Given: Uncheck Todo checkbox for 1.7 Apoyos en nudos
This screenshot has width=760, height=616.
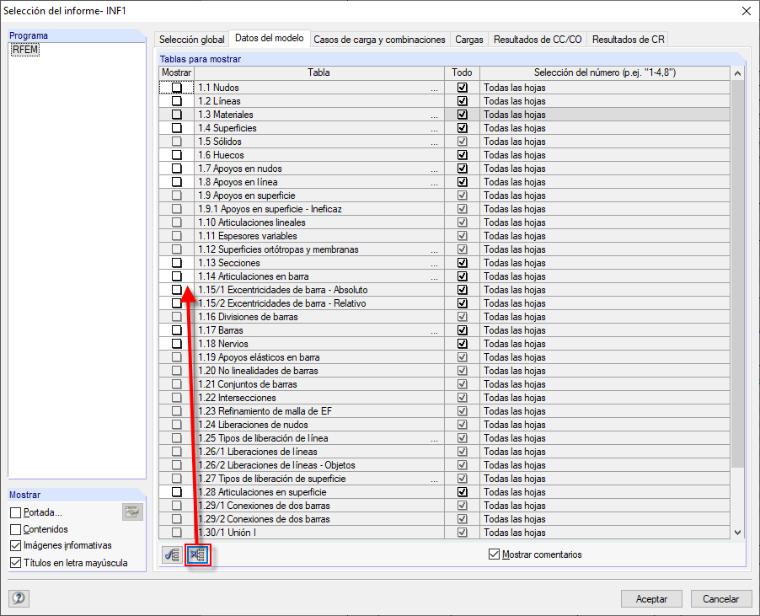Looking at the screenshot, I should tap(462, 168).
